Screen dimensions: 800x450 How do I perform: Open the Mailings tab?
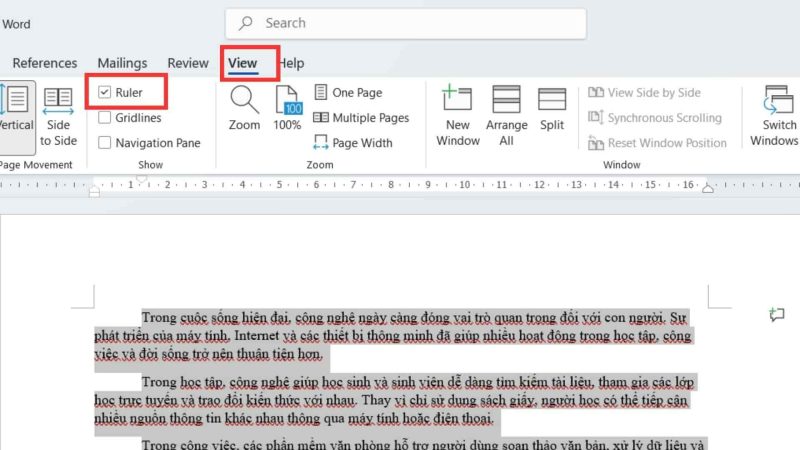122,63
